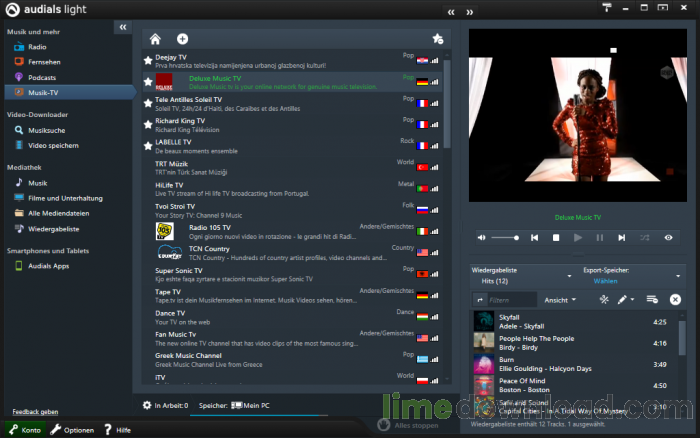The image size is (700, 438).
Task: Select People Help The People track
Action: (x=575, y=343)
